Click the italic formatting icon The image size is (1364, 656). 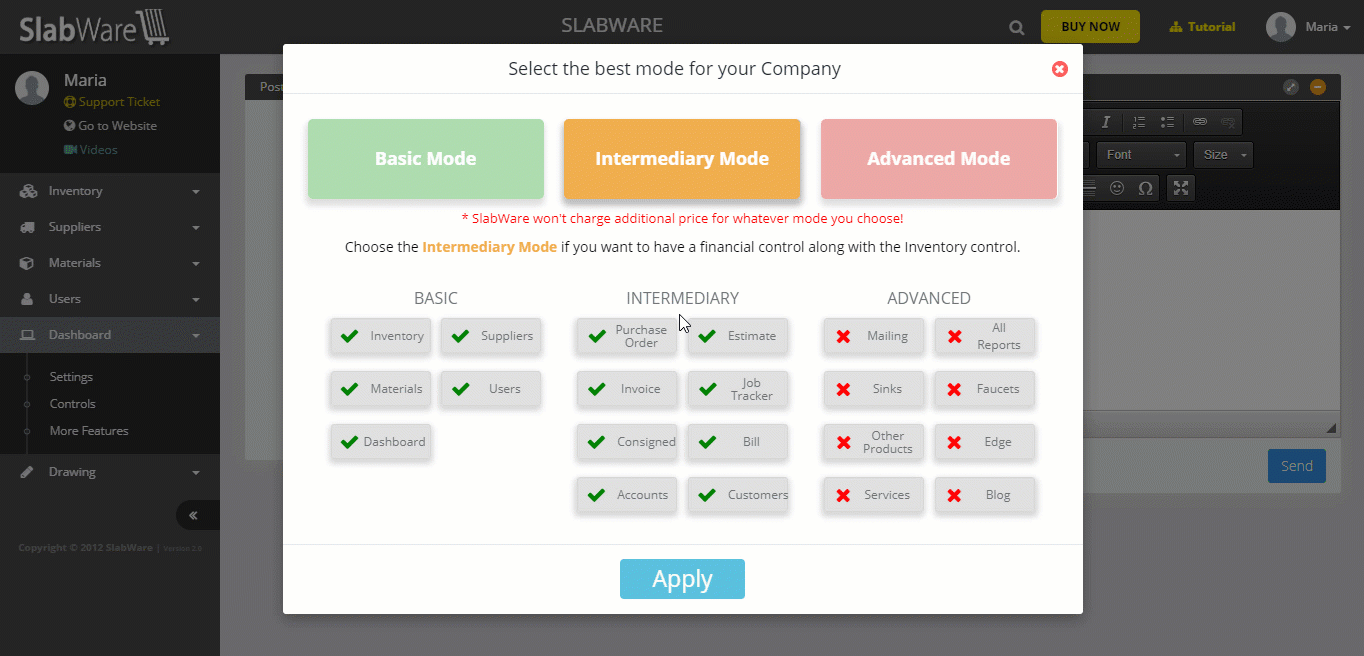point(1105,122)
